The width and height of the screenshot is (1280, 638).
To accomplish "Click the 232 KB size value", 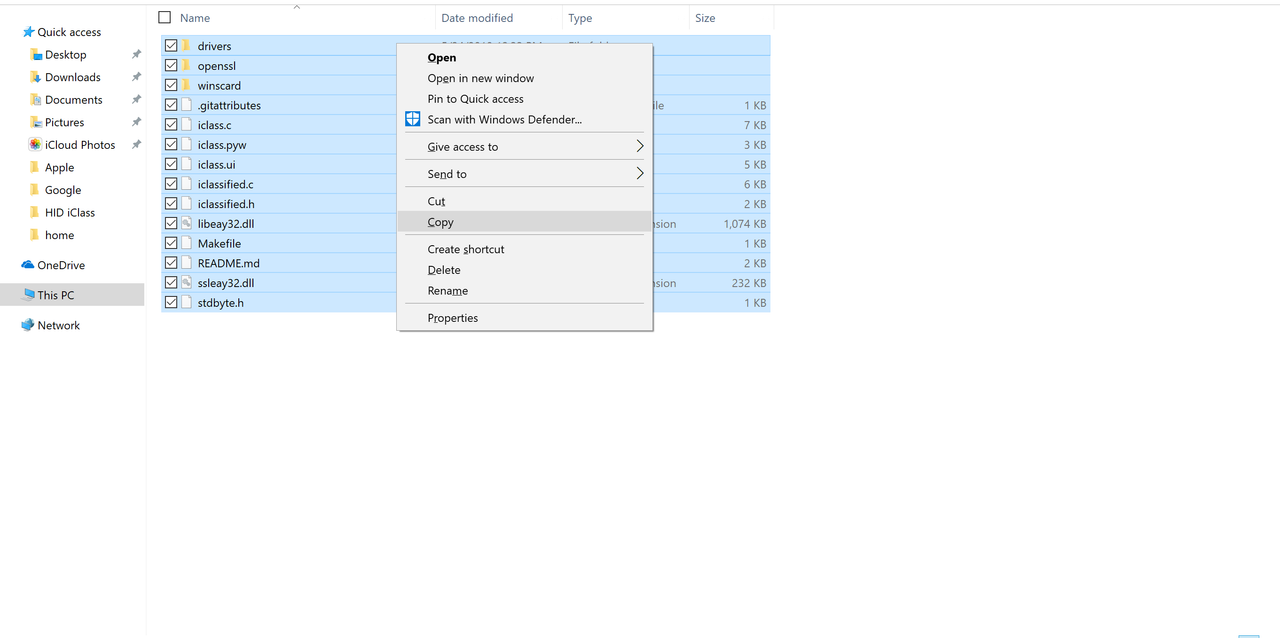I will point(749,283).
